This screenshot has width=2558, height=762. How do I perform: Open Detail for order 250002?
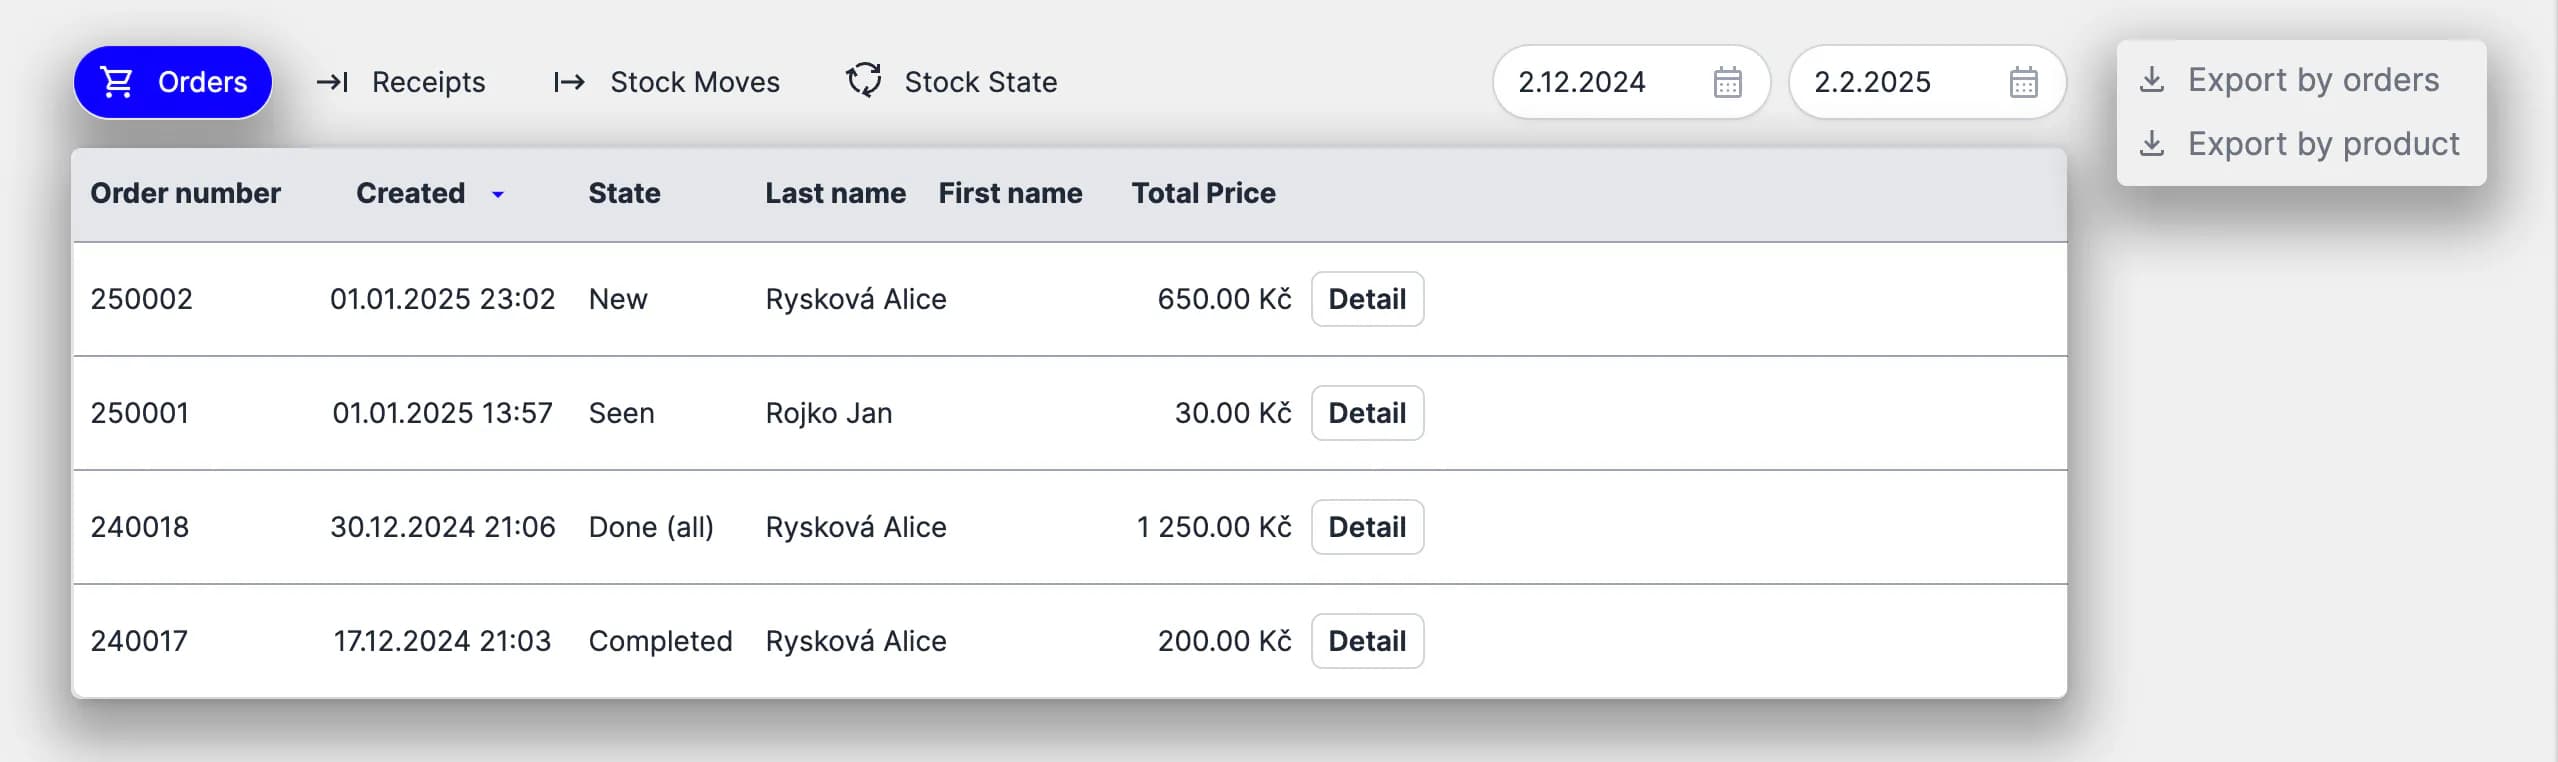tap(1366, 299)
